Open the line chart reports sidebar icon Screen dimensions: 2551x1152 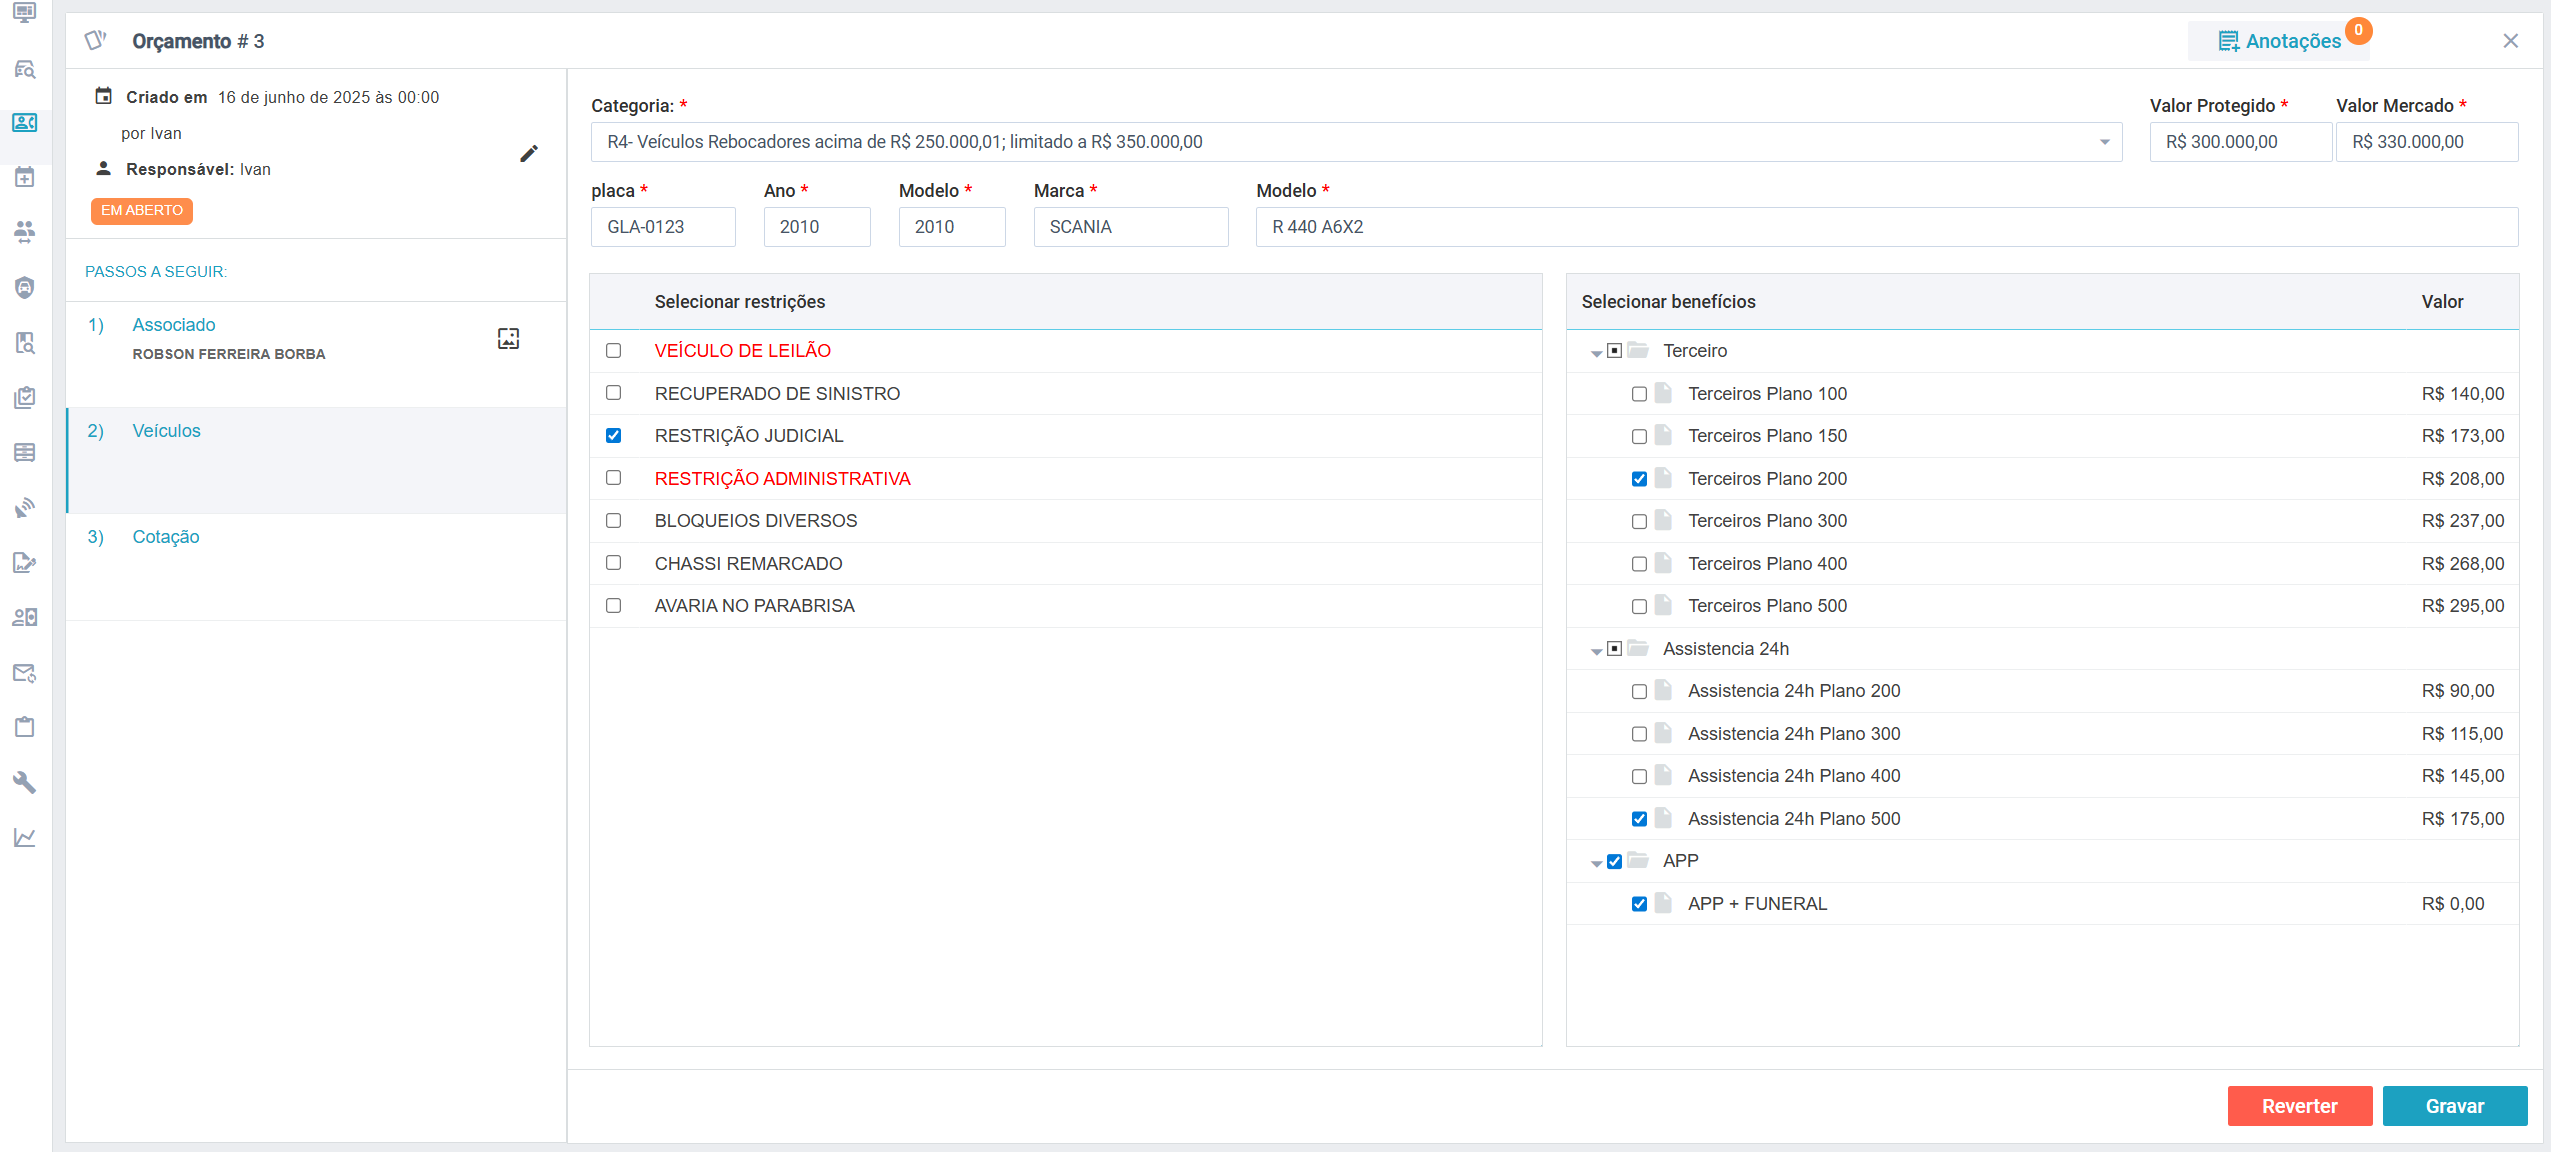pos(25,838)
